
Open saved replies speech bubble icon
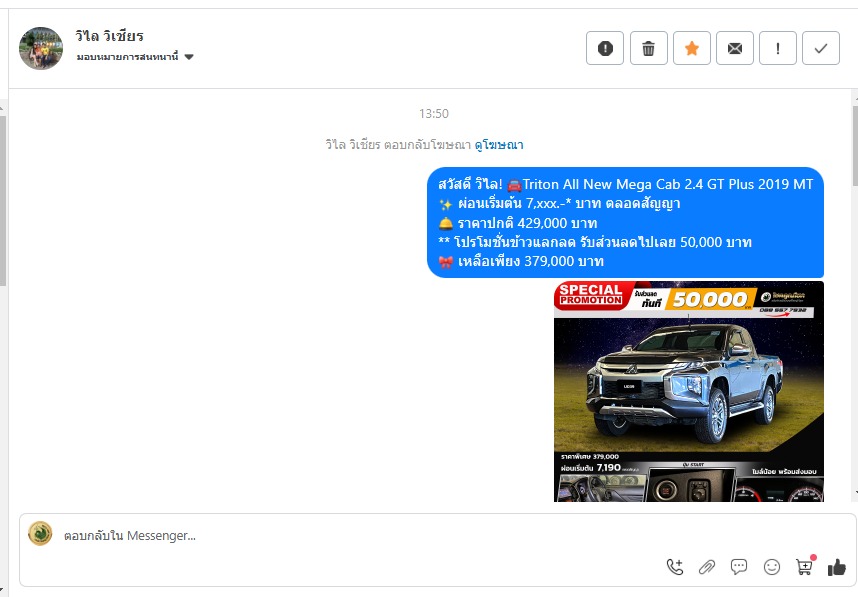coord(739,567)
